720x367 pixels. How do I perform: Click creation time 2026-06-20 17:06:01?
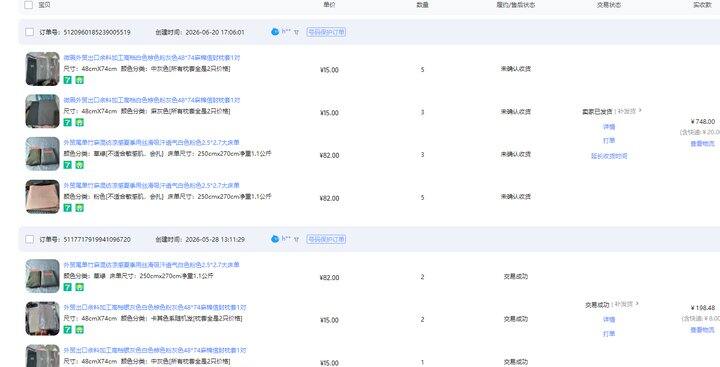pyautogui.click(x=215, y=33)
